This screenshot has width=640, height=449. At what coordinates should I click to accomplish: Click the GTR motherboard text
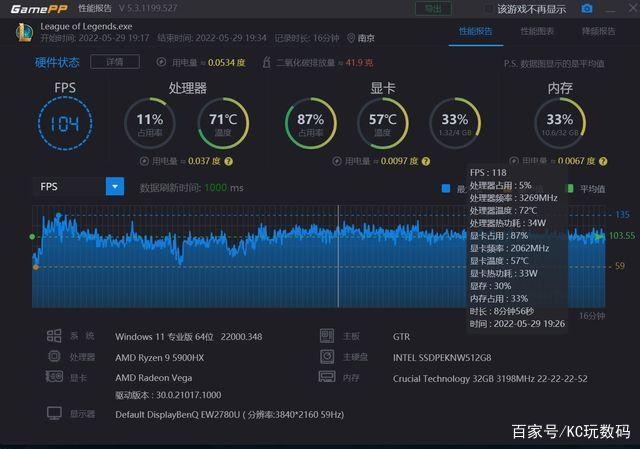[401, 337]
